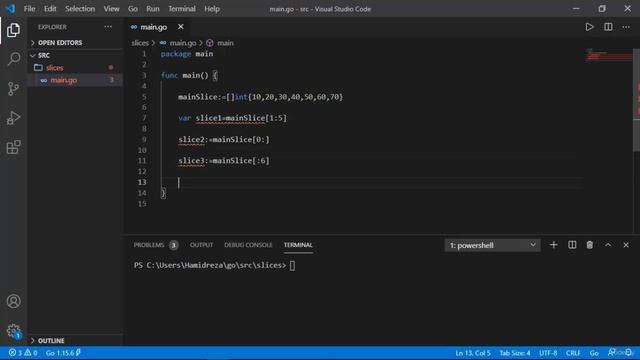Open the Manage gear icon
Viewport: 640px width, 360px height.
[13, 331]
